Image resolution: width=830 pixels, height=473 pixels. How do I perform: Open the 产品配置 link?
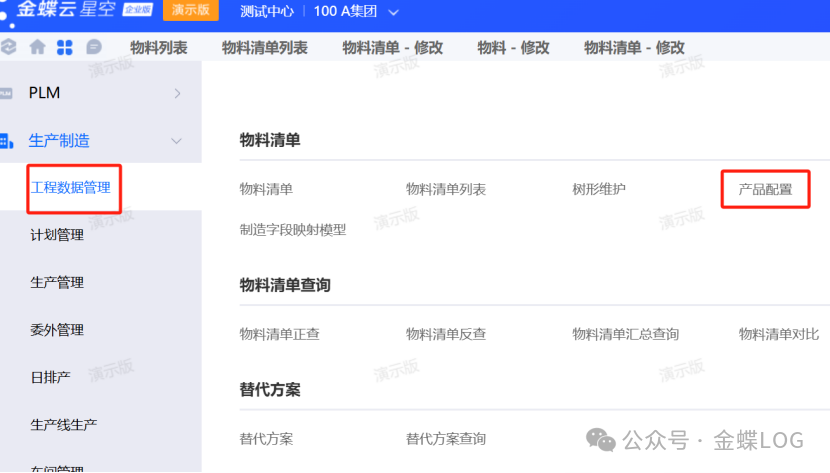point(765,189)
